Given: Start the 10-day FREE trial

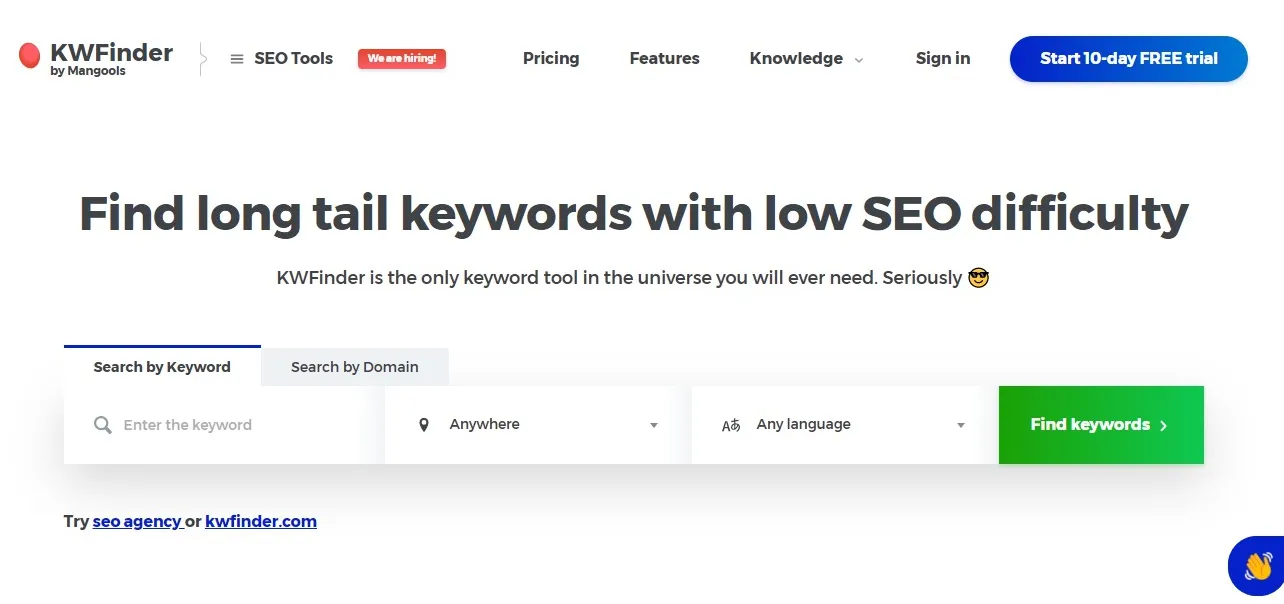Looking at the screenshot, I should tap(1129, 59).
